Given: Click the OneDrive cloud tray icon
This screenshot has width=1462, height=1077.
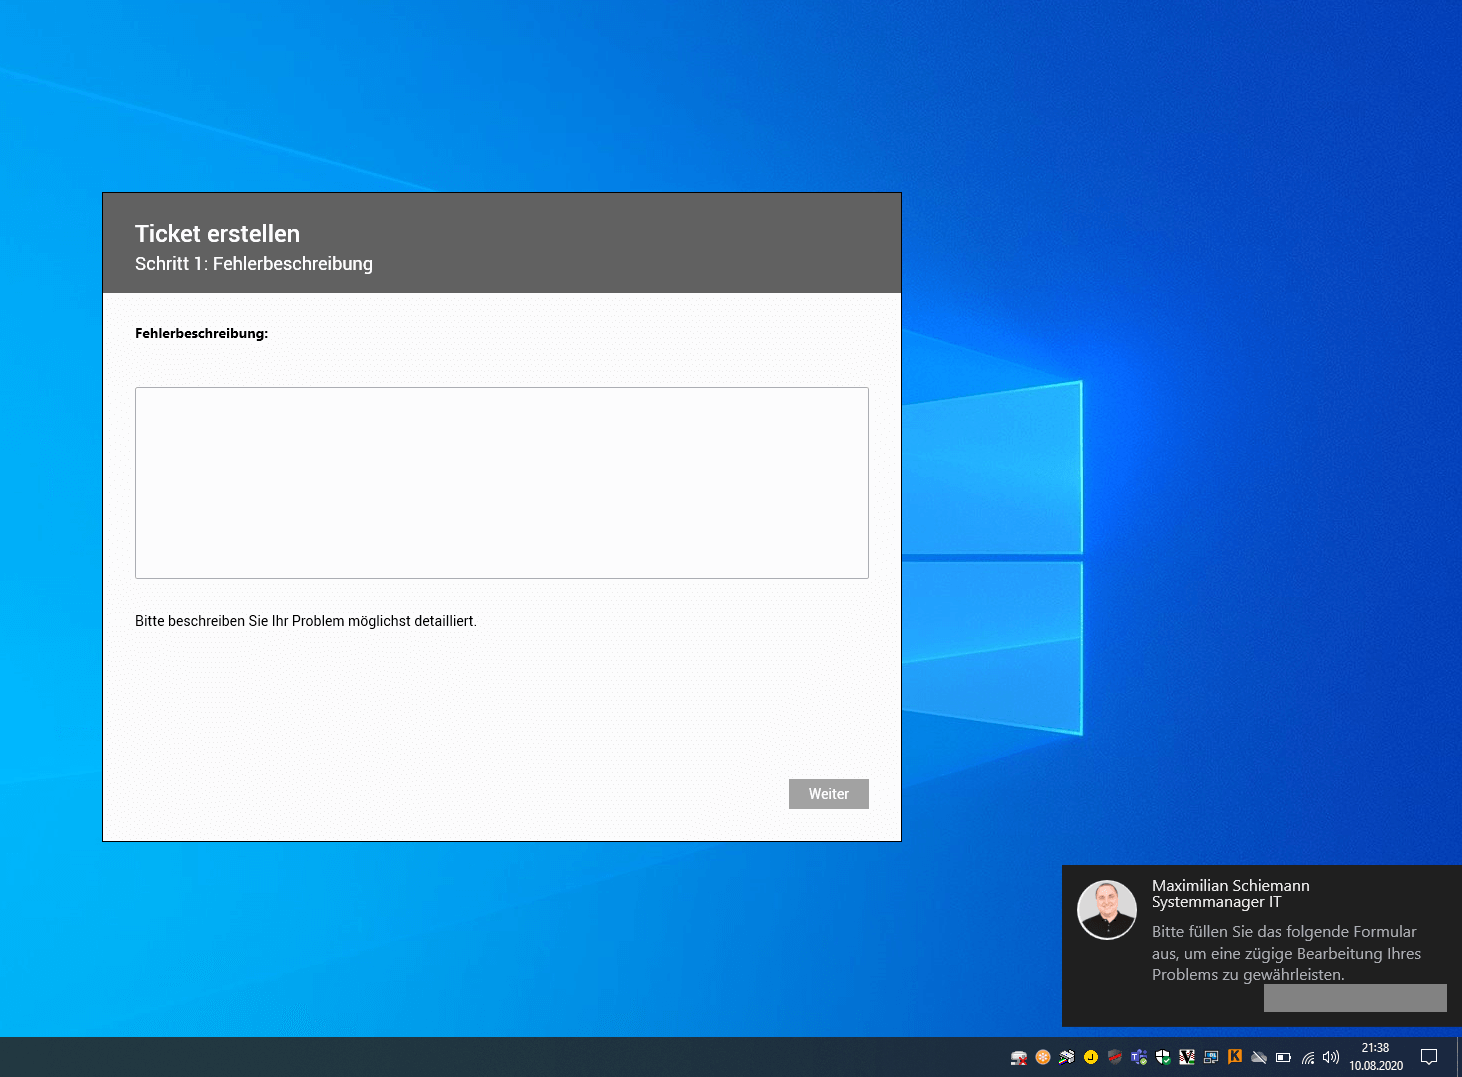Looking at the screenshot, I should (x=1259, y=1057).
